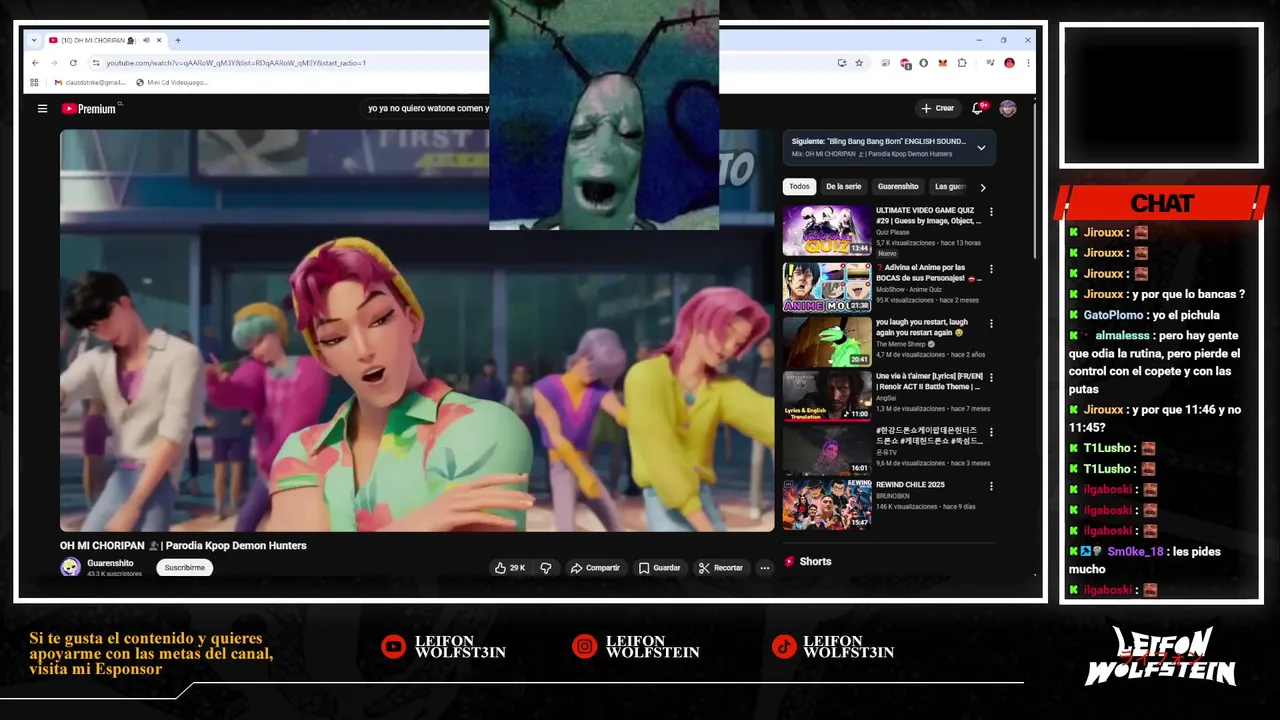1280x720 pixels.
Task: Click the Shorts section header
Action: (808, 561)
